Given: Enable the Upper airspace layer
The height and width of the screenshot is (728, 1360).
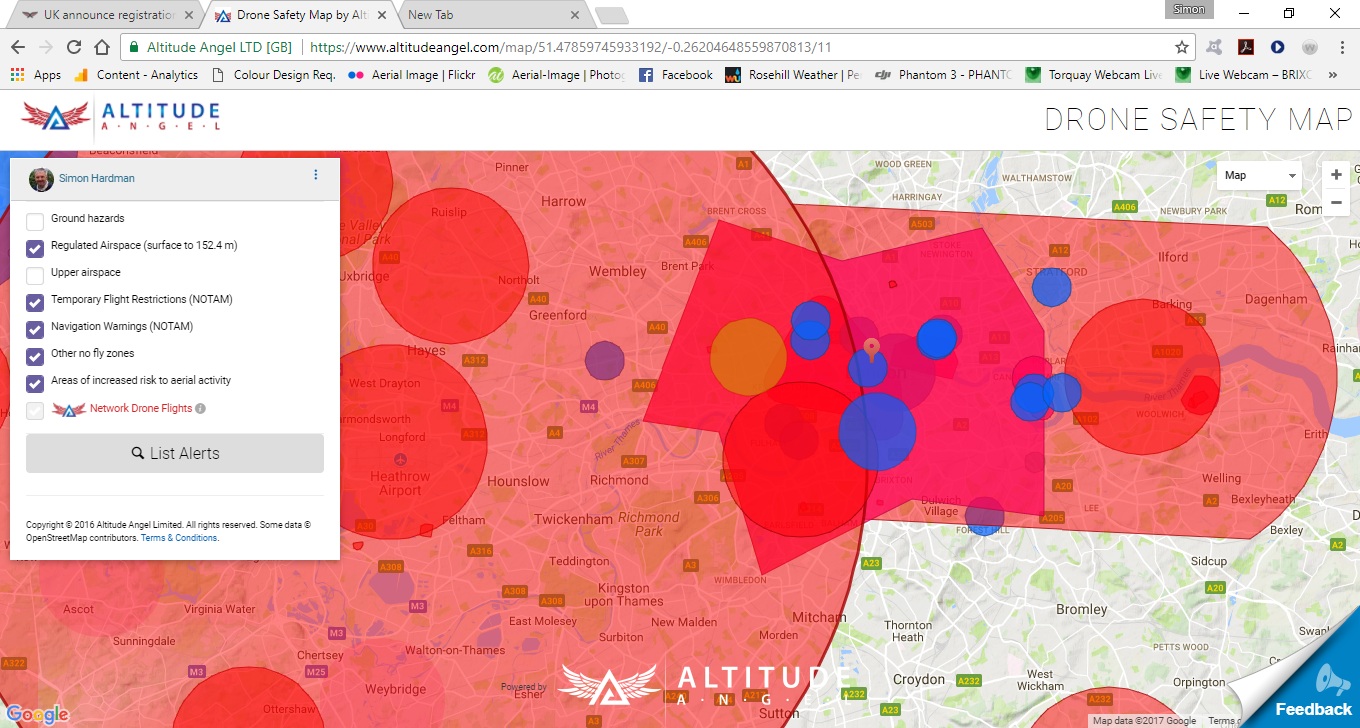Looking at the screenshot, I should tap(35, 275).
